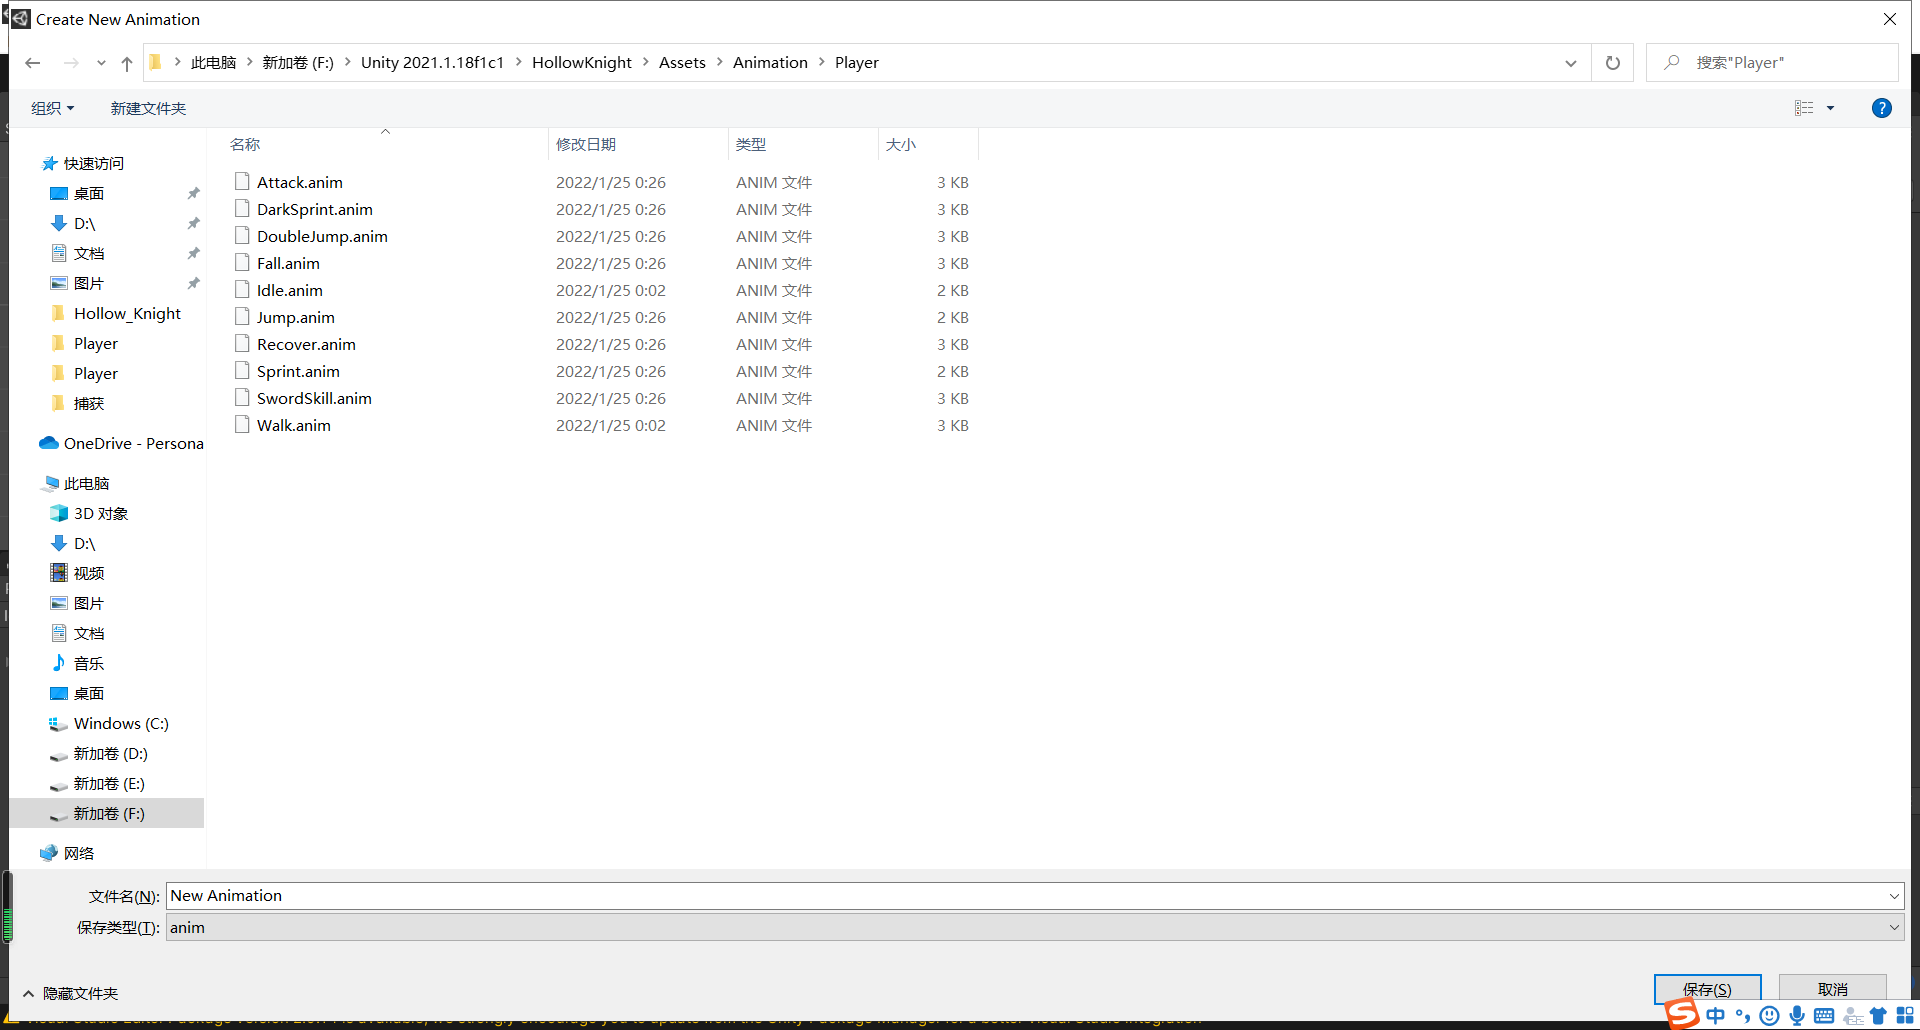Toggle Chinese input mode 中 icon
This screenshot has width=1920, height=1030.
click(1716, 1016)
